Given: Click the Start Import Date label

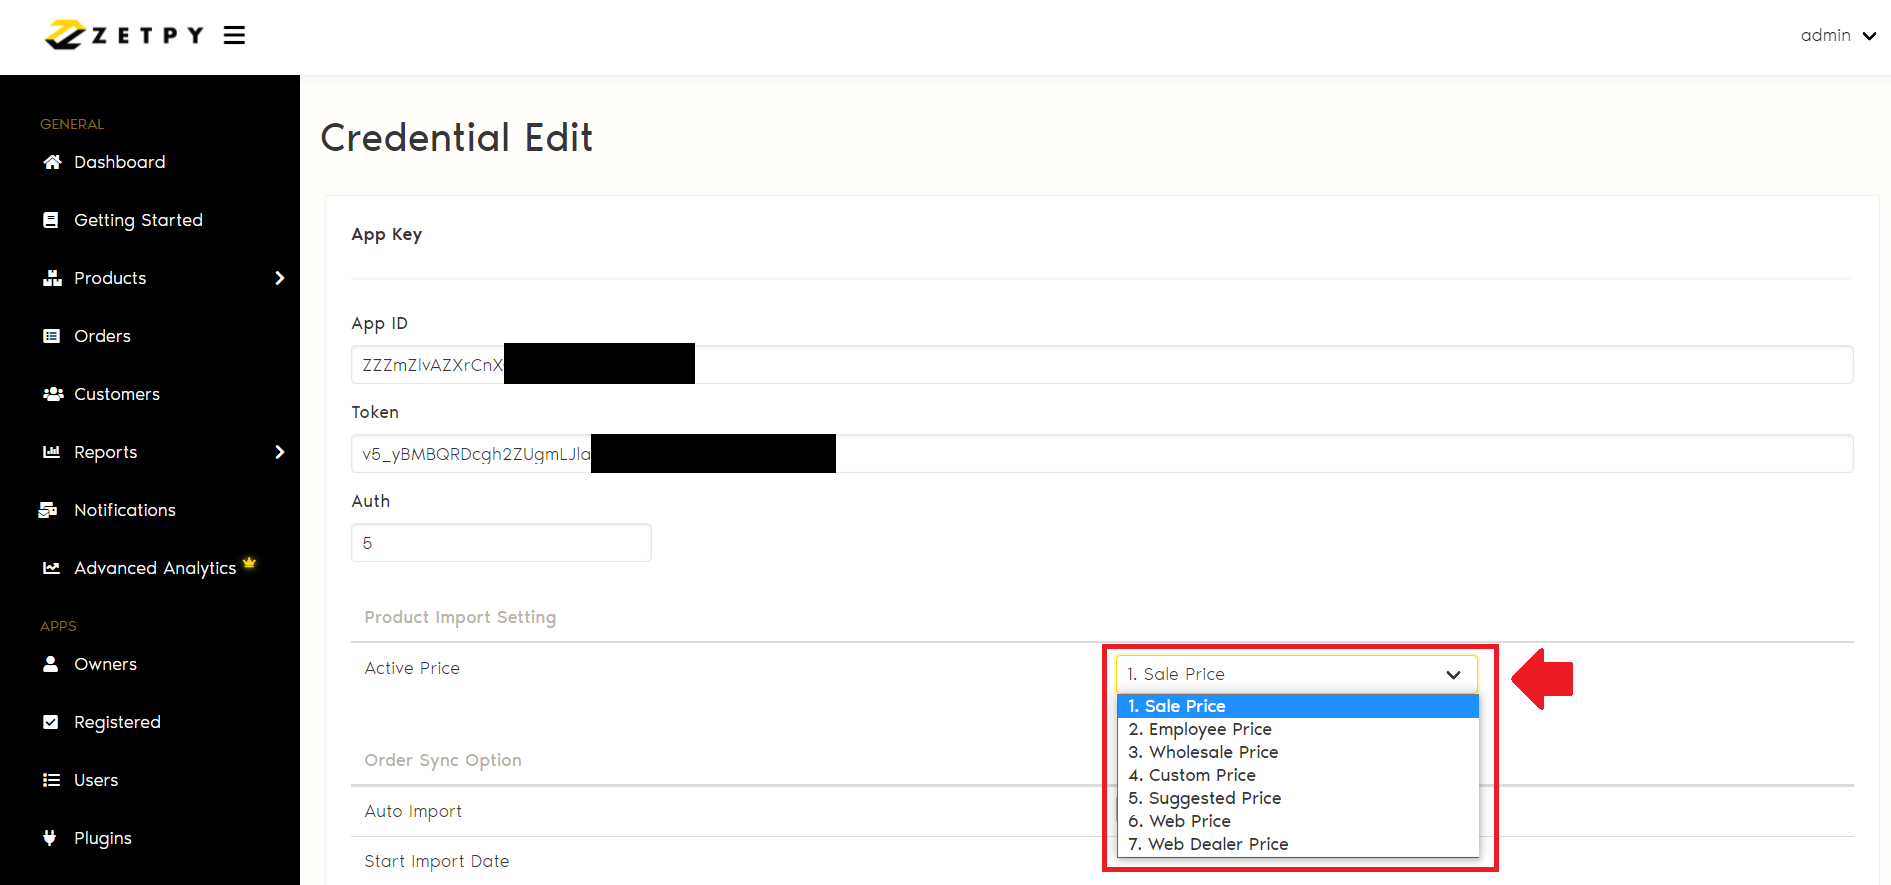Looking at the screenshot, I should (x=437, y=861).
